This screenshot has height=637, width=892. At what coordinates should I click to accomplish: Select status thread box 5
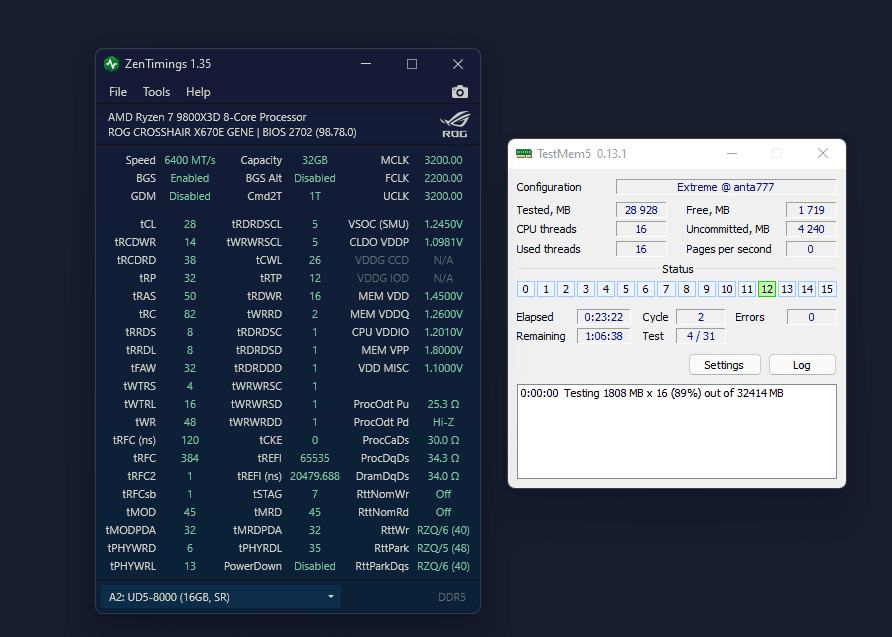[626, 289]
